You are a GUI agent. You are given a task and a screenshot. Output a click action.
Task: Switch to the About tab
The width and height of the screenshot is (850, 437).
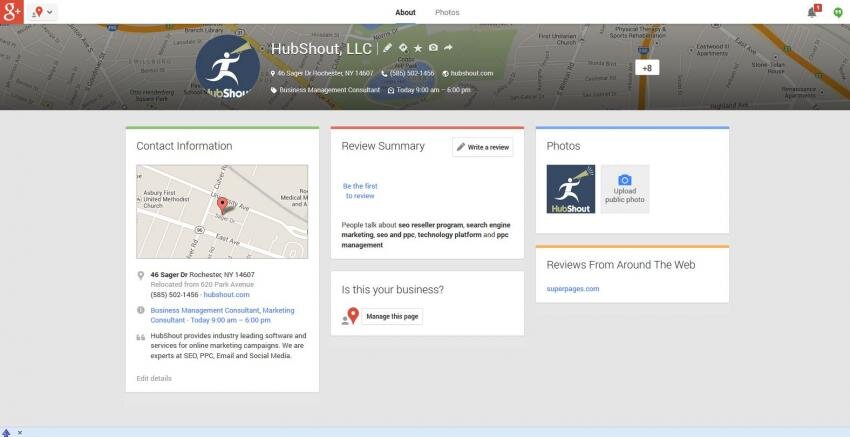405,12
